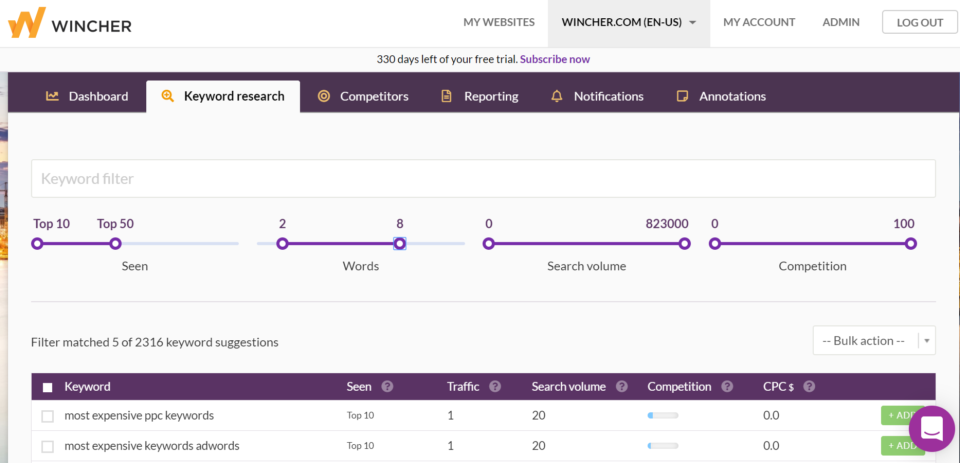Focus the Keyword filter input field
Screen dimensions: 960x463
click(x=483, y=179)
